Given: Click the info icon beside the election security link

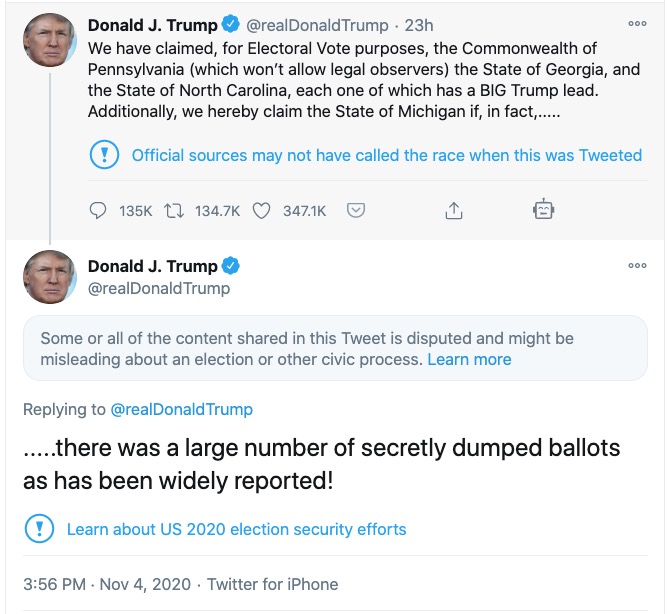Looking at the screenshot, I should point(38,529).
